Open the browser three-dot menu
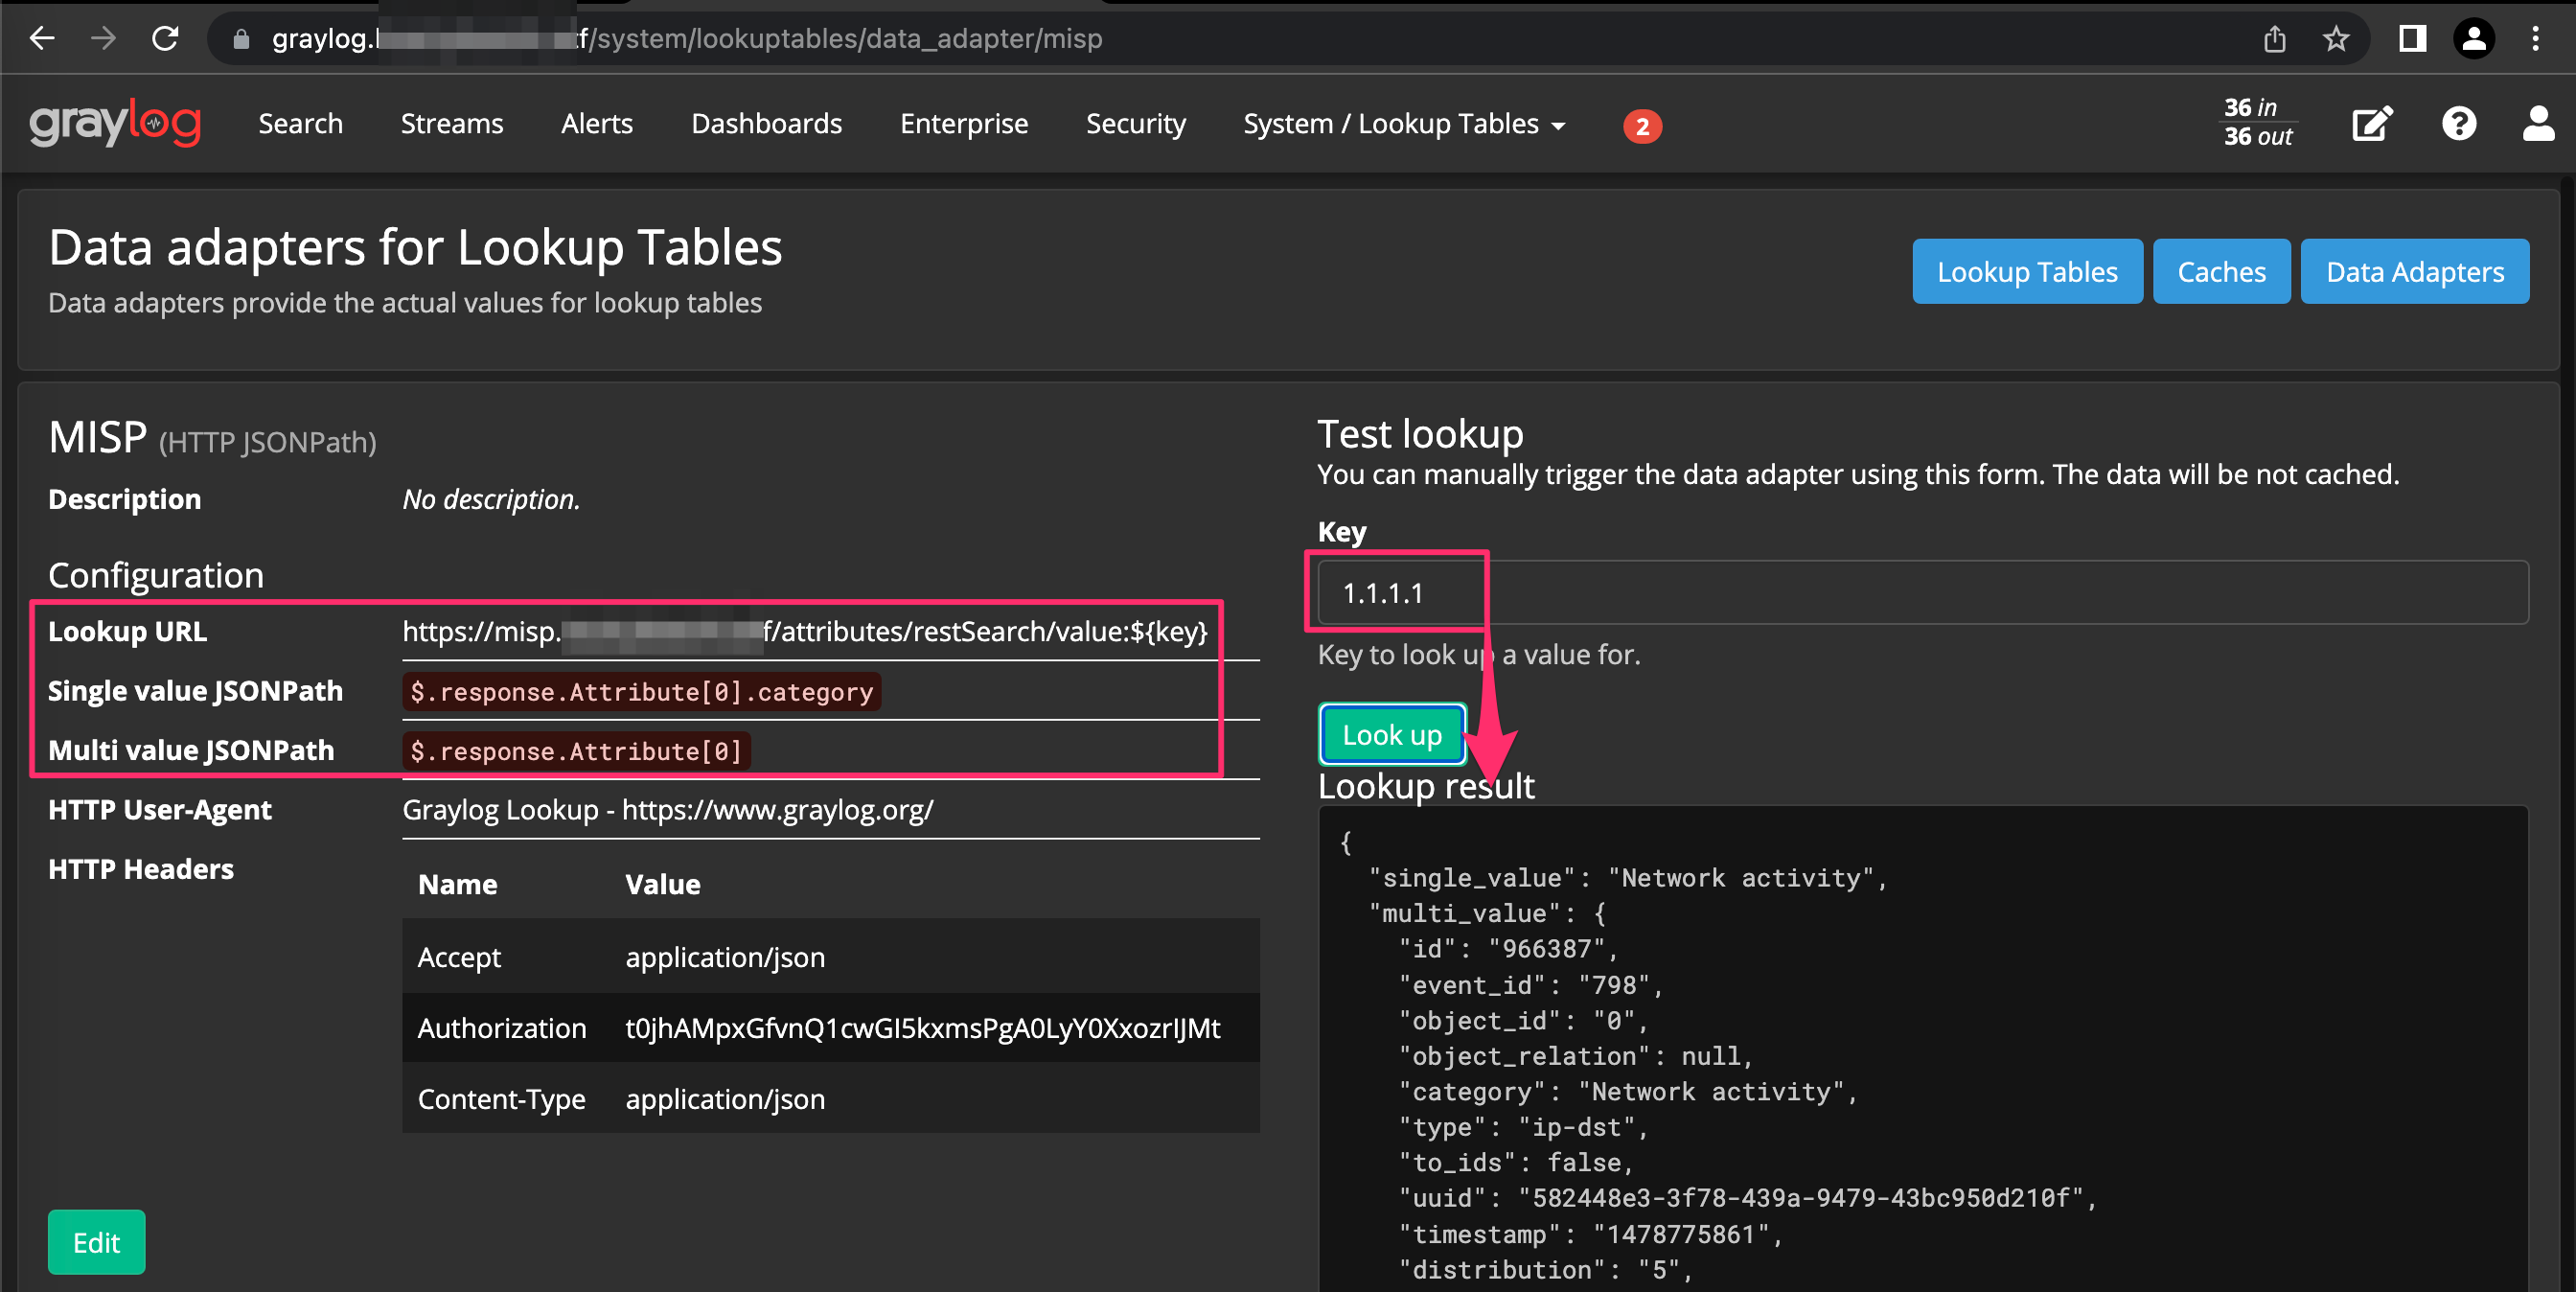This screenshot has width=2576, height=1292. click(x=2537, y=39)
